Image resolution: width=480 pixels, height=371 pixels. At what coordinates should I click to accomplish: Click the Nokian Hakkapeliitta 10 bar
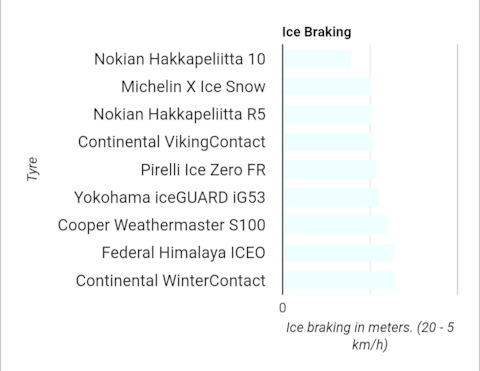(x=317, y=59)
